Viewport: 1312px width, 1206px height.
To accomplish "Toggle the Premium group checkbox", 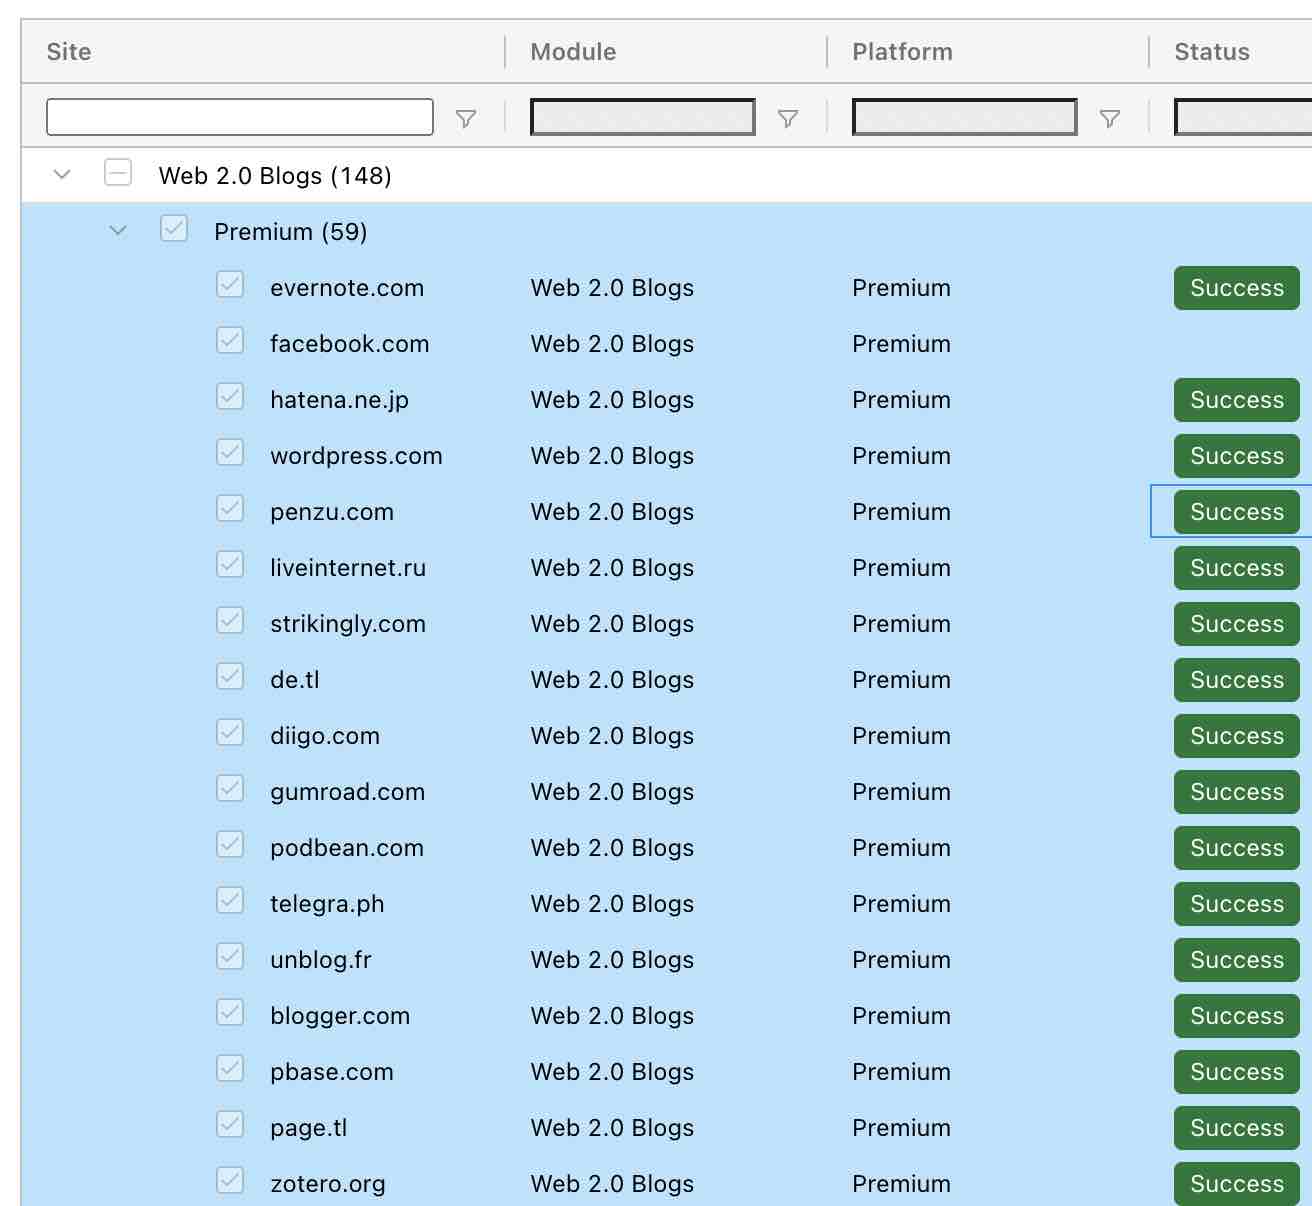I will 174,229.
